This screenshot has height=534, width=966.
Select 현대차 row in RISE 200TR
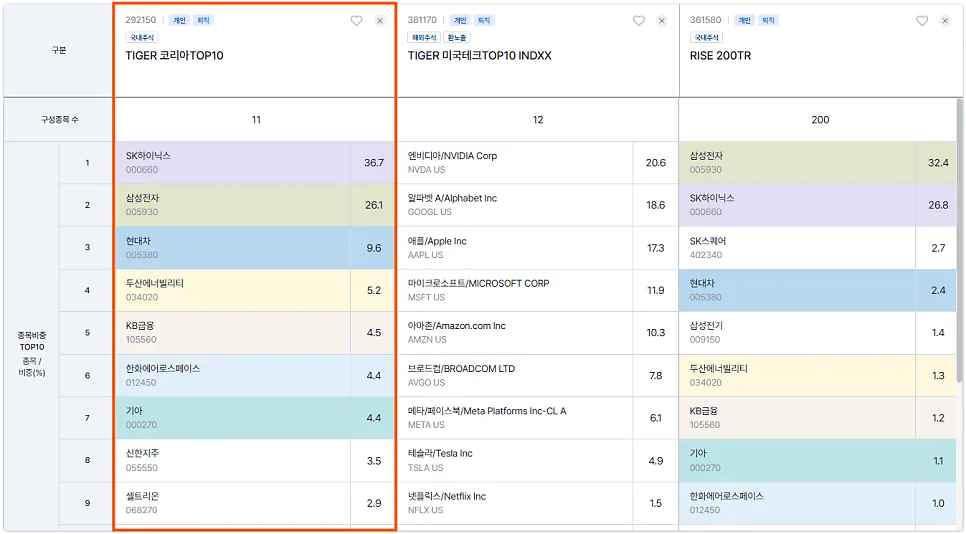point(818,290)
